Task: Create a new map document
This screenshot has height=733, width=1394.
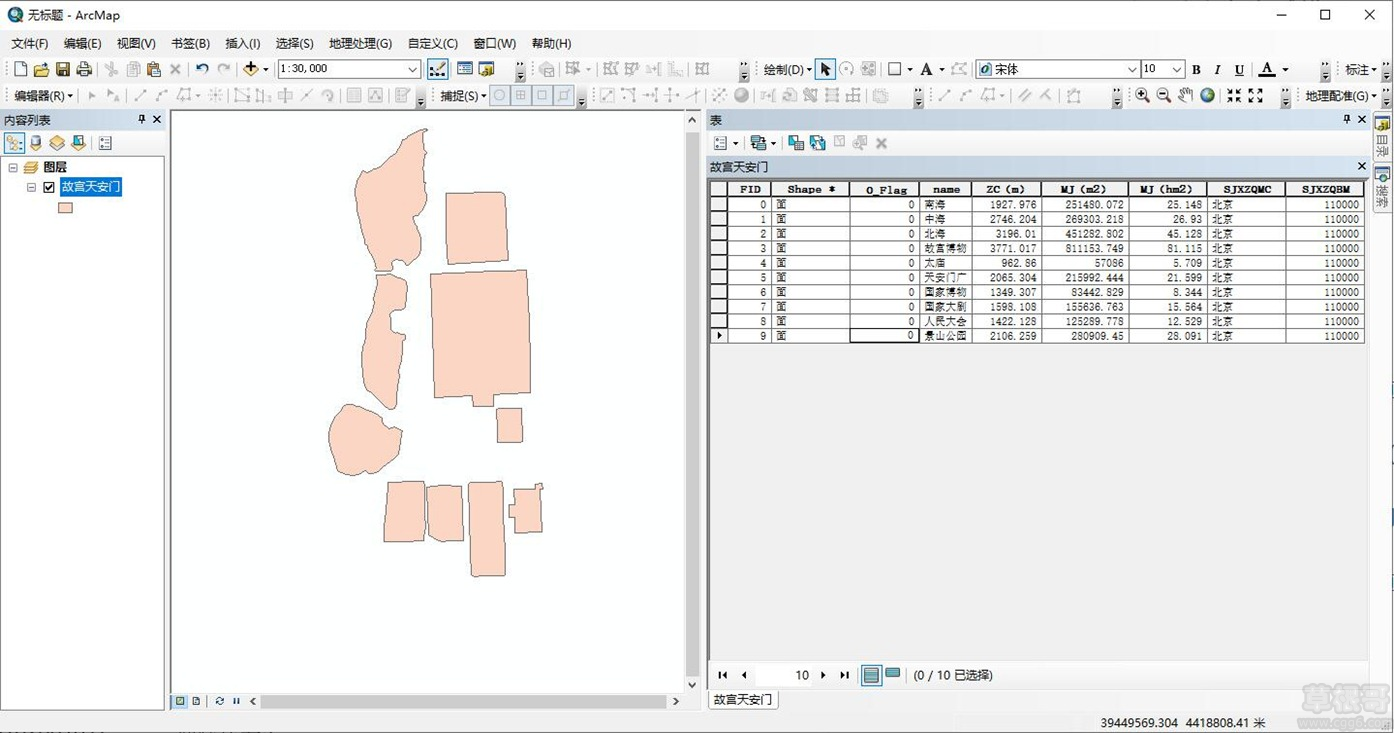Action: (20, 69)
